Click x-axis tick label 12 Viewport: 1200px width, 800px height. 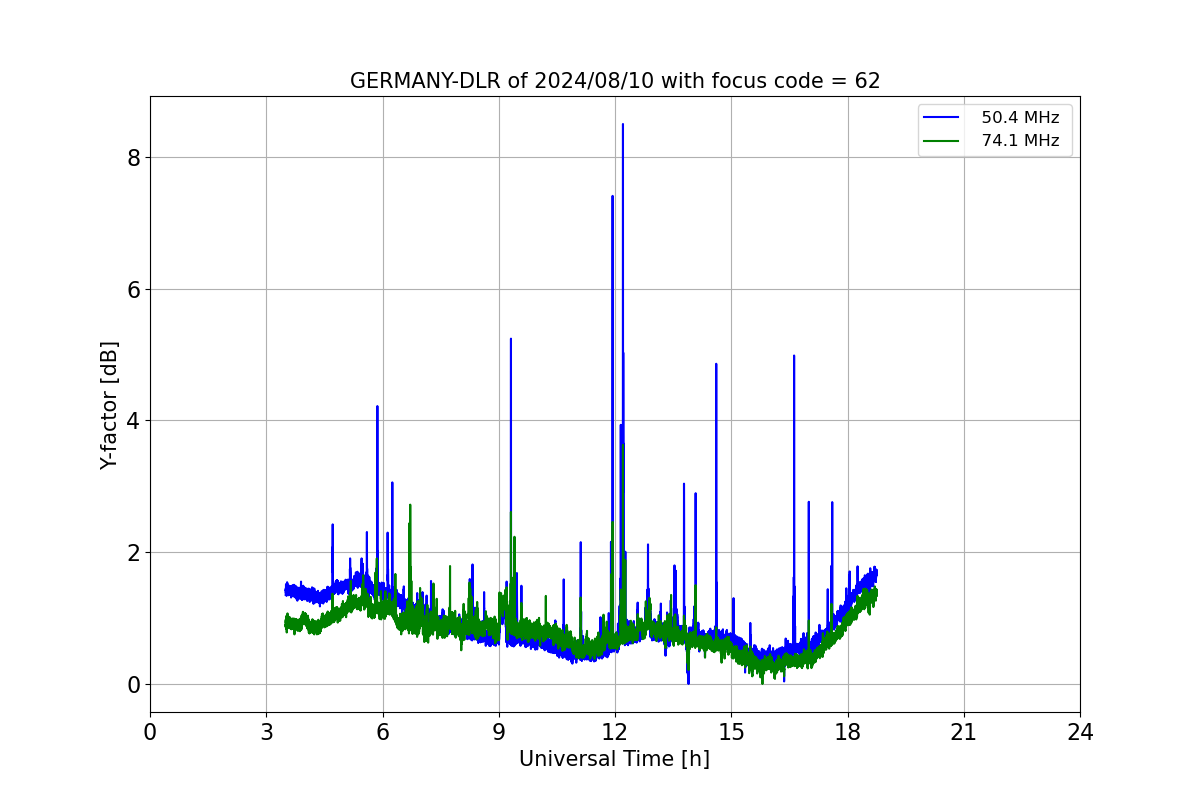[x=615, y=732]
